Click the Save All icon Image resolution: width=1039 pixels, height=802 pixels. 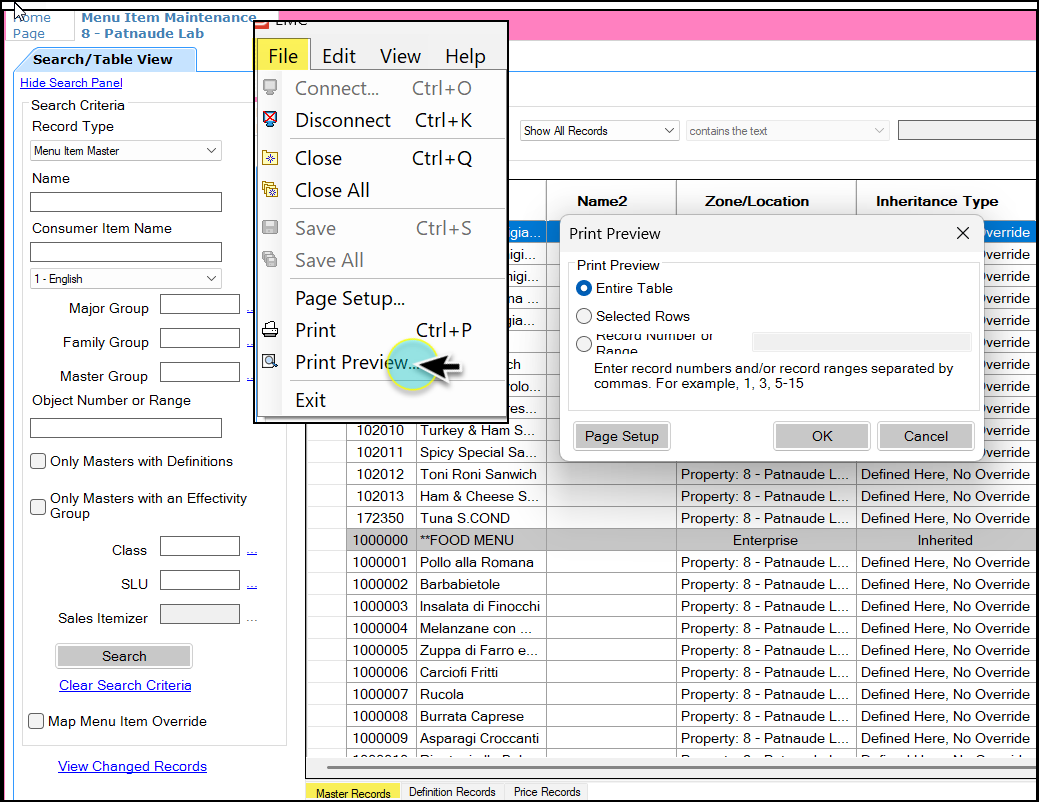[x=270, y=259]
